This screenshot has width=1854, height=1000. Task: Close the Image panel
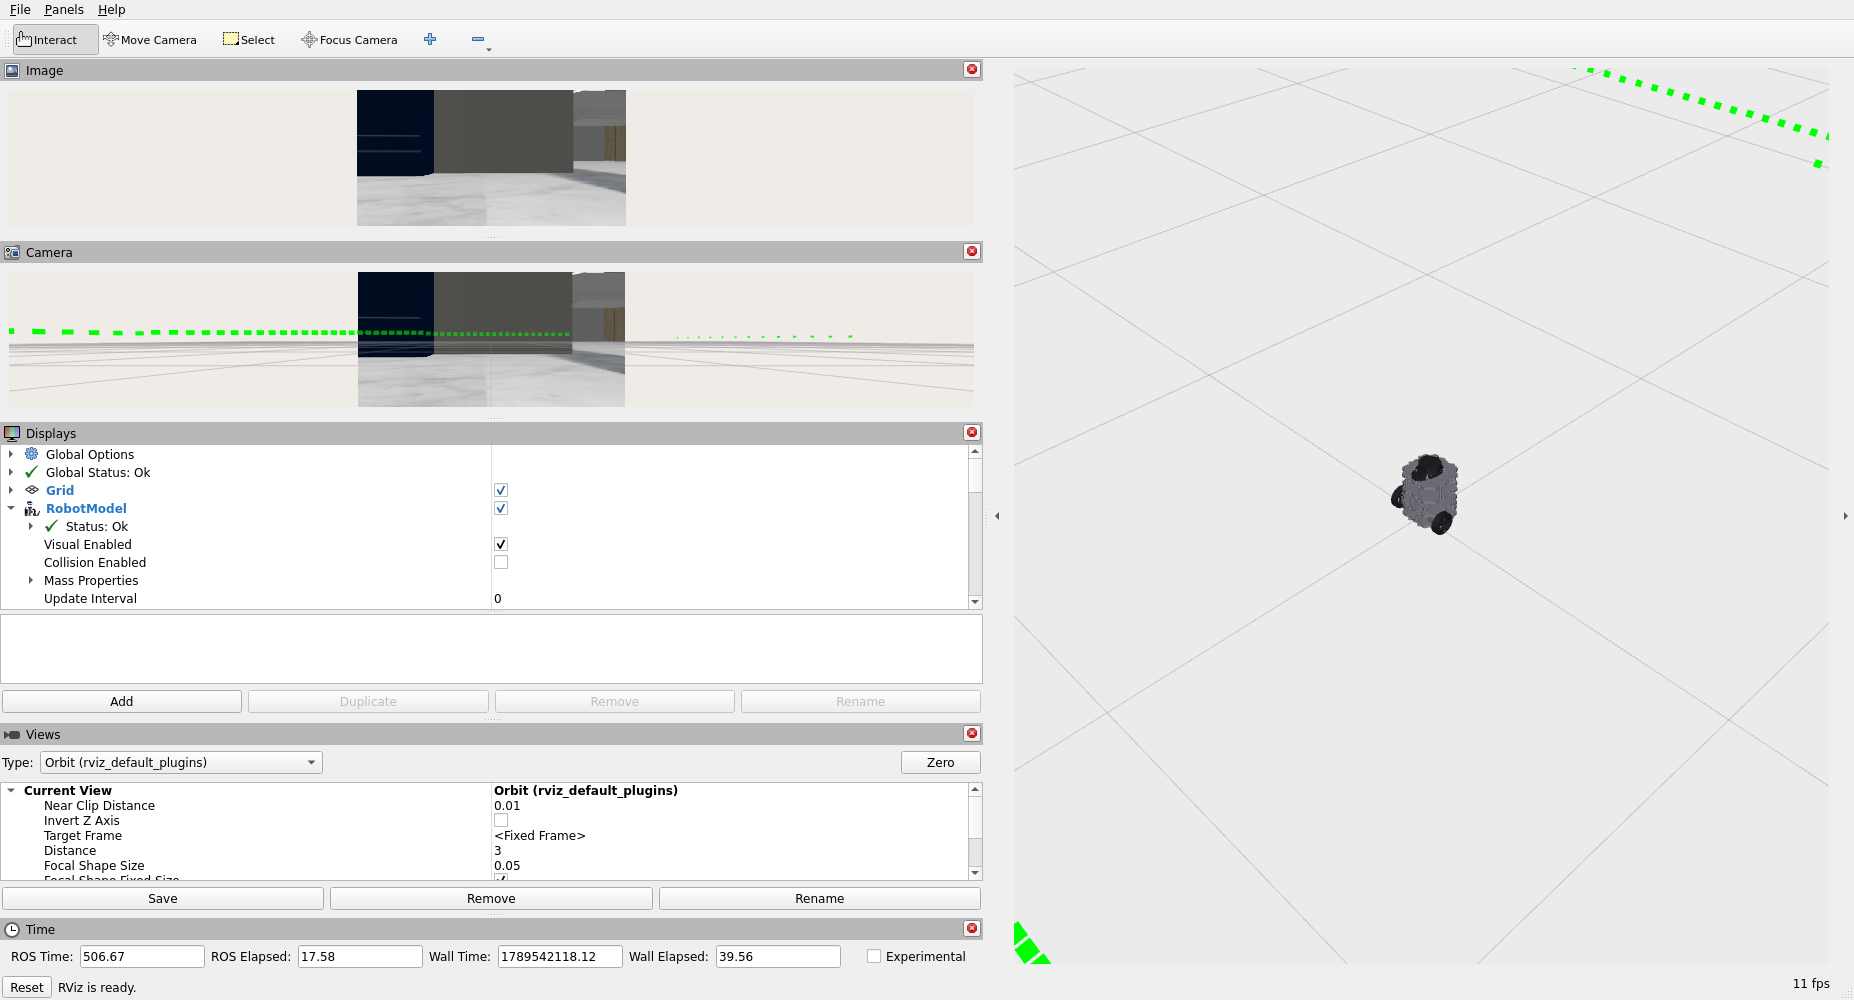pyautogui.click(x=972, y=69)
